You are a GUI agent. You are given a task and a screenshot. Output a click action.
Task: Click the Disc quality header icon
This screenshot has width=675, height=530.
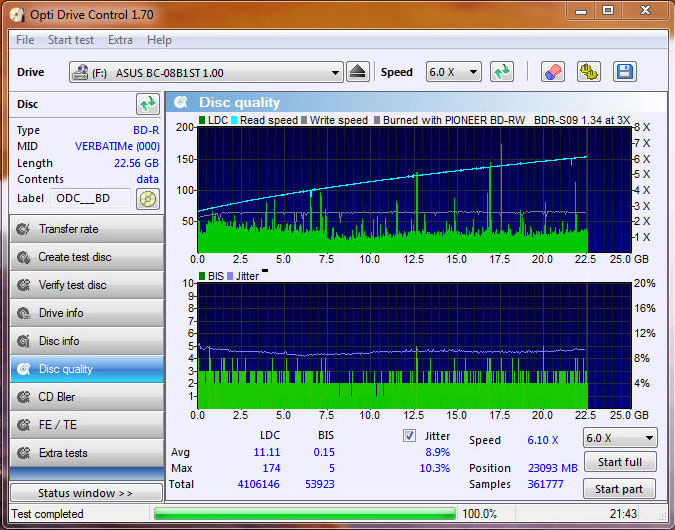pyautogui.click(x=181, y=102)
